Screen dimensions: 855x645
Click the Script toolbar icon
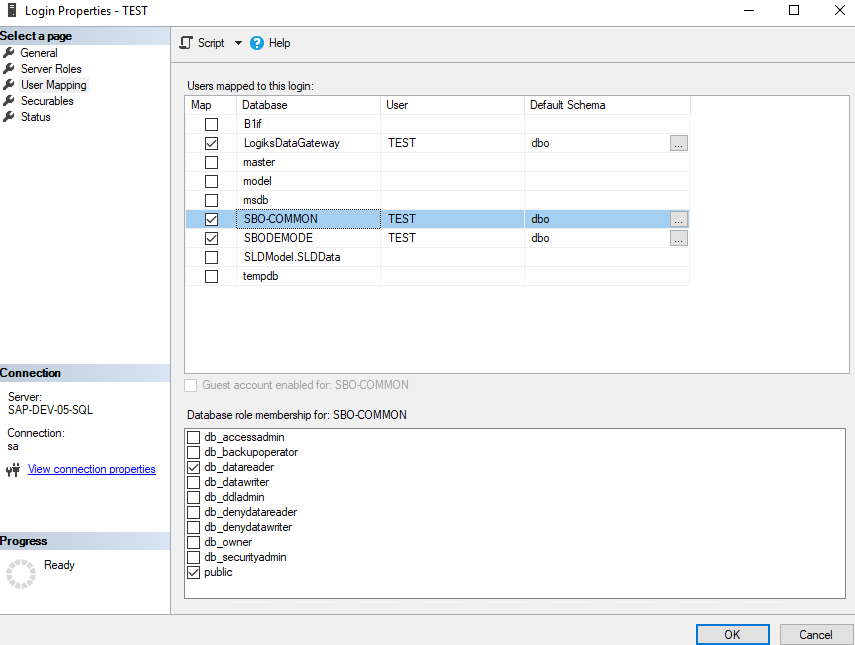tap(186, 43)
